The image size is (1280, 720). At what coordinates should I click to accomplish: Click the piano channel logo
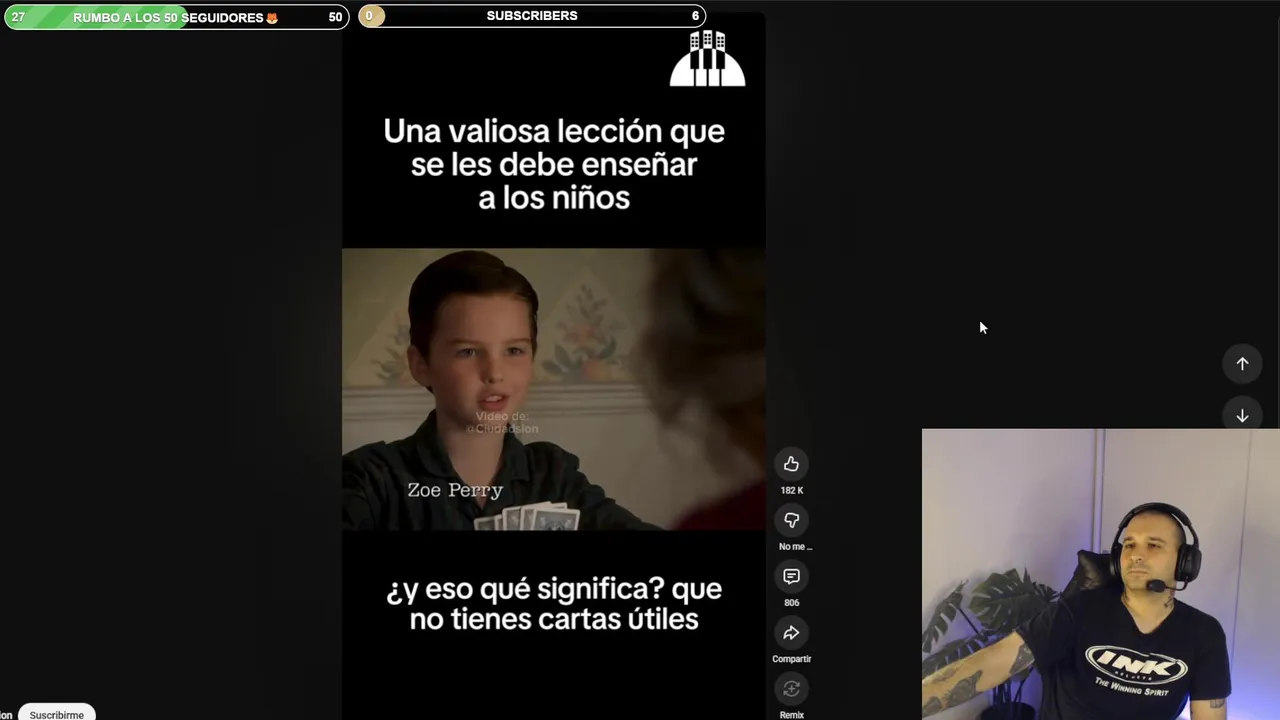coord(707,58)
